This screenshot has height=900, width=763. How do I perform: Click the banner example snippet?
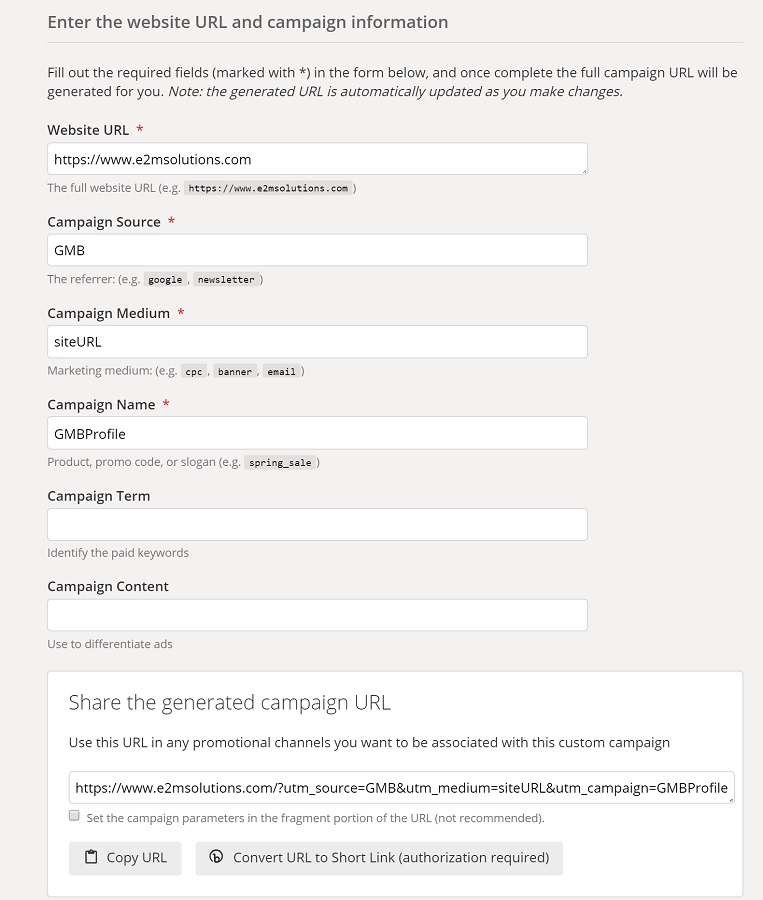(234, 371)
